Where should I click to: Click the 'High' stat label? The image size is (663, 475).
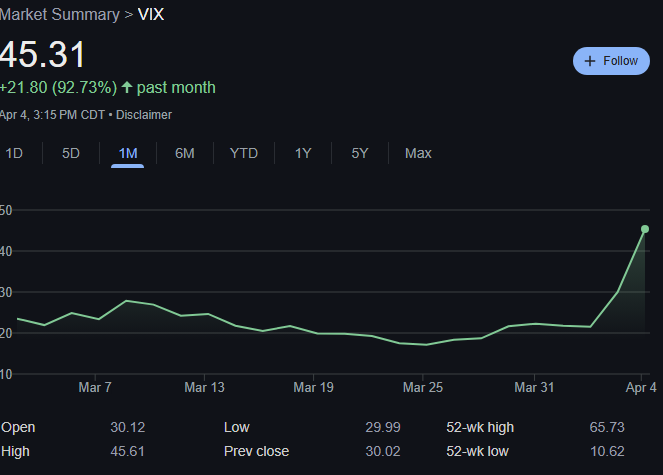(x=15, y=451)
